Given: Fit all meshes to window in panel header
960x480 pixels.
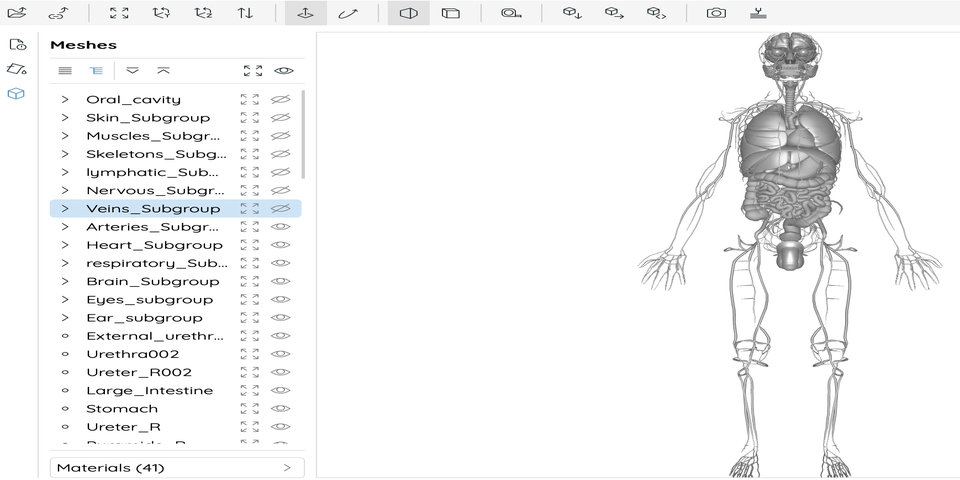Looking at the screenshot, I should click(x=253, y=70).
